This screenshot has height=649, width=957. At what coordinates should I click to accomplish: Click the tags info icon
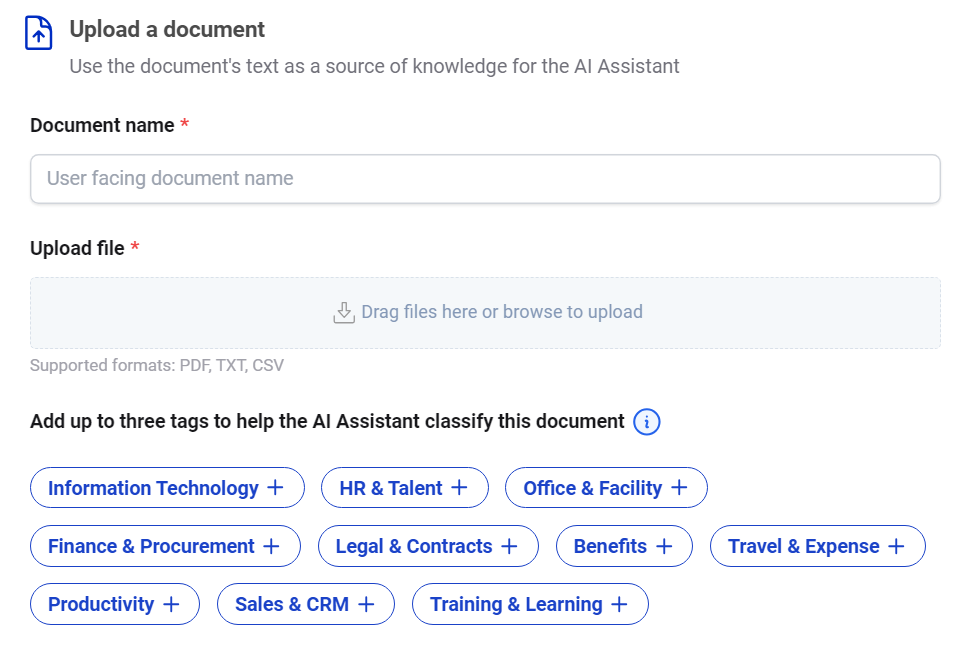tap(646, 422)
